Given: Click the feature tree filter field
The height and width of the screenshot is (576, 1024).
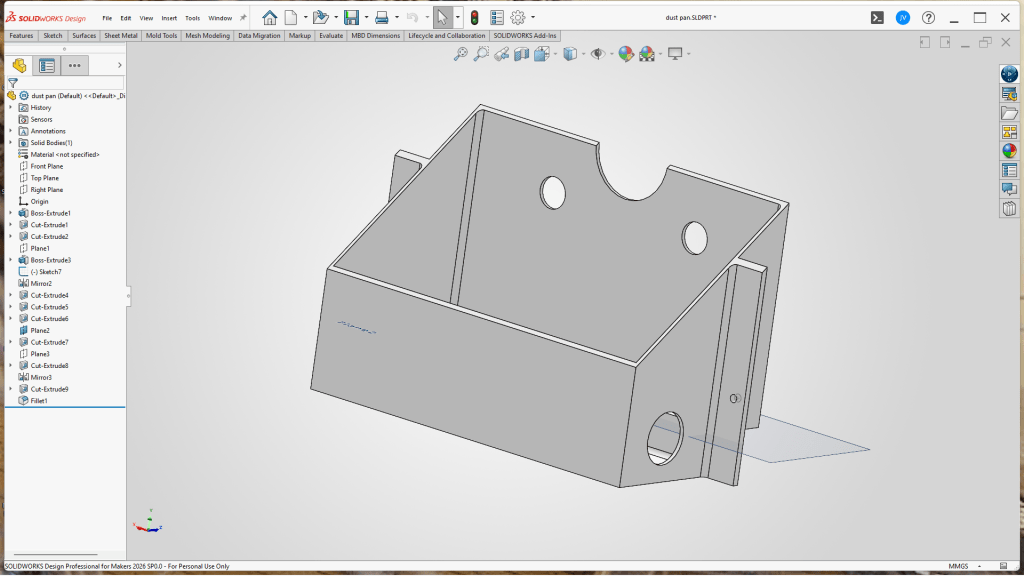Looking at the screenshot, I should coord(70,83).
